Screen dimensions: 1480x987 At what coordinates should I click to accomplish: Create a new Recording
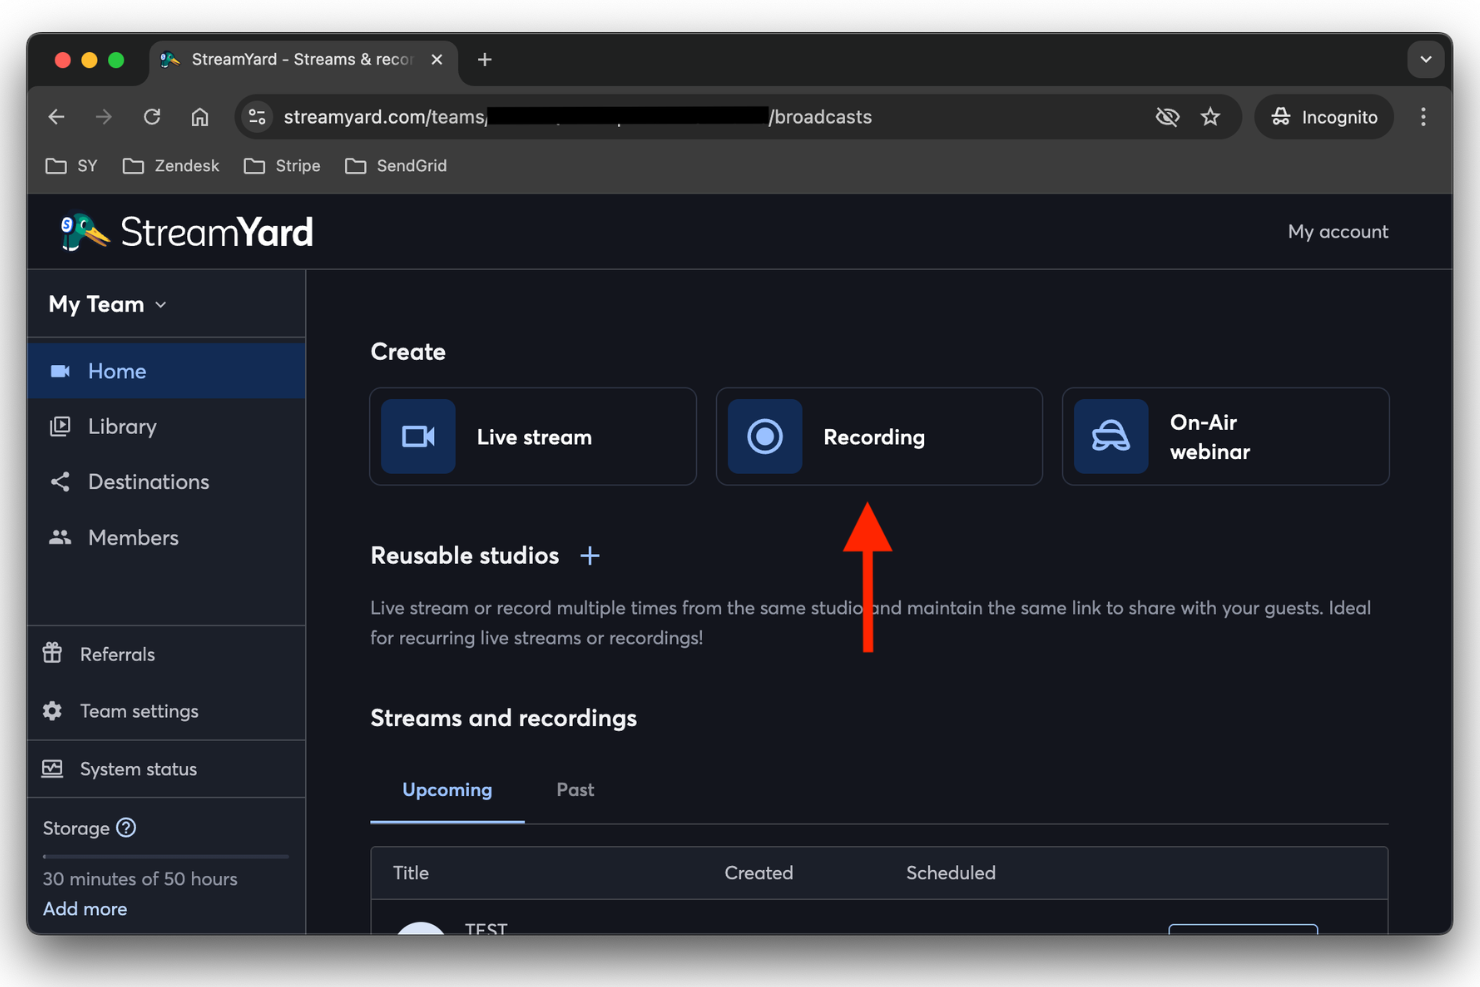[879, 437]
